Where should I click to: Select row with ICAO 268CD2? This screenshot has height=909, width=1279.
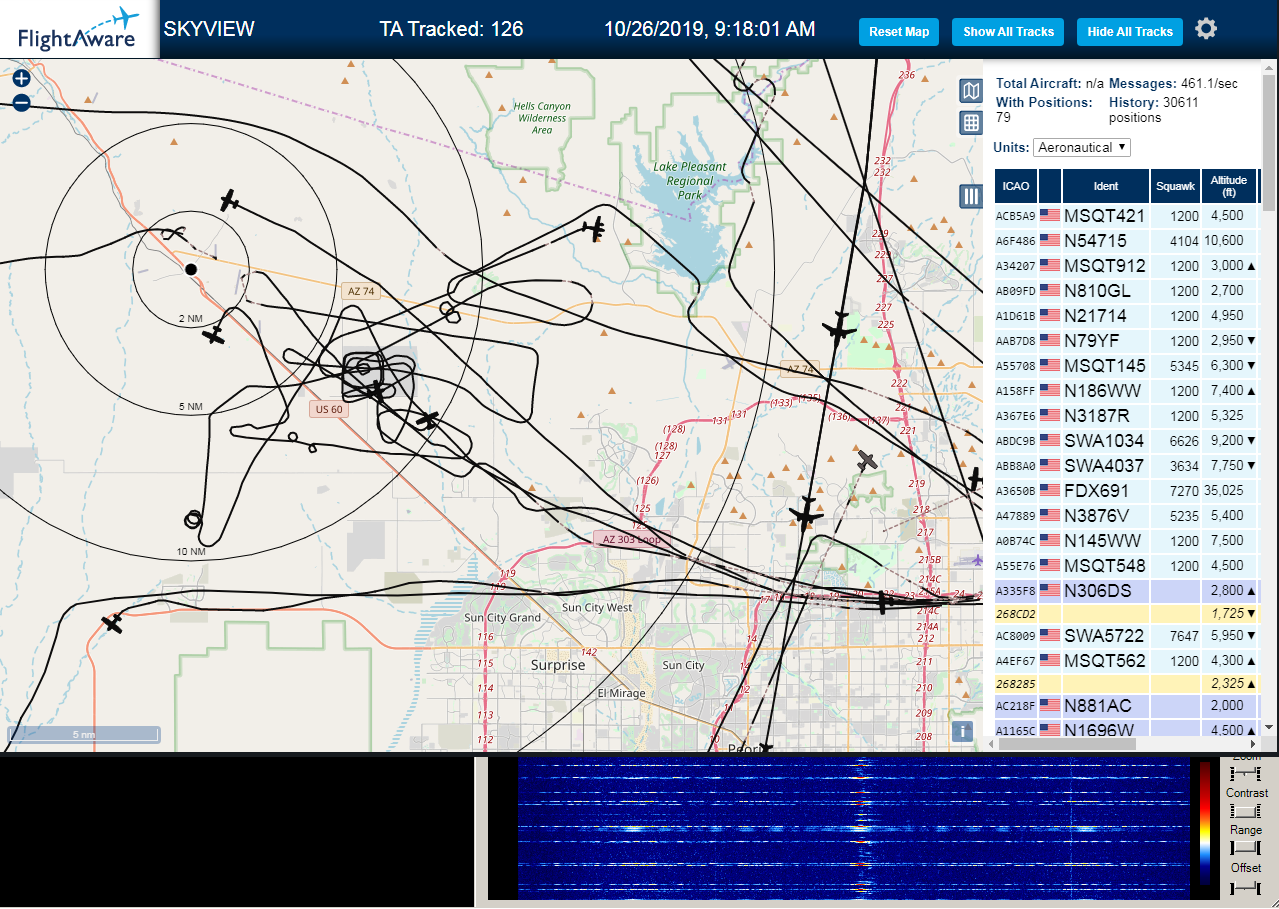coord(1126,612)
